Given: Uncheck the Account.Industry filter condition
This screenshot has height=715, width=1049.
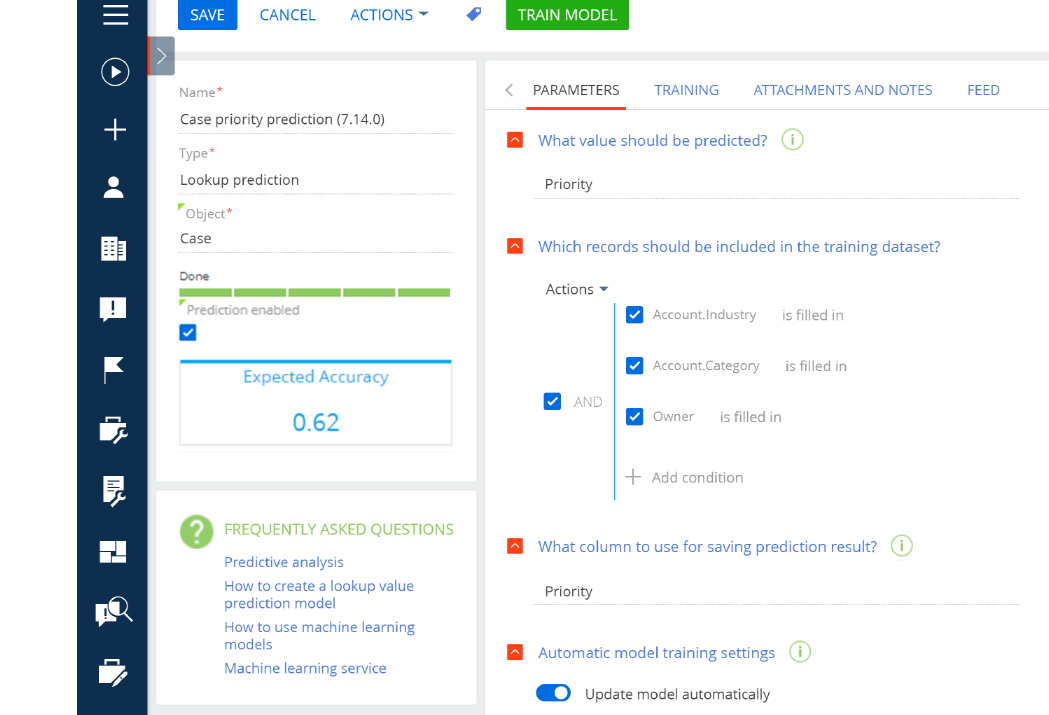Looking at the screenshot, I should pos(634,315).
